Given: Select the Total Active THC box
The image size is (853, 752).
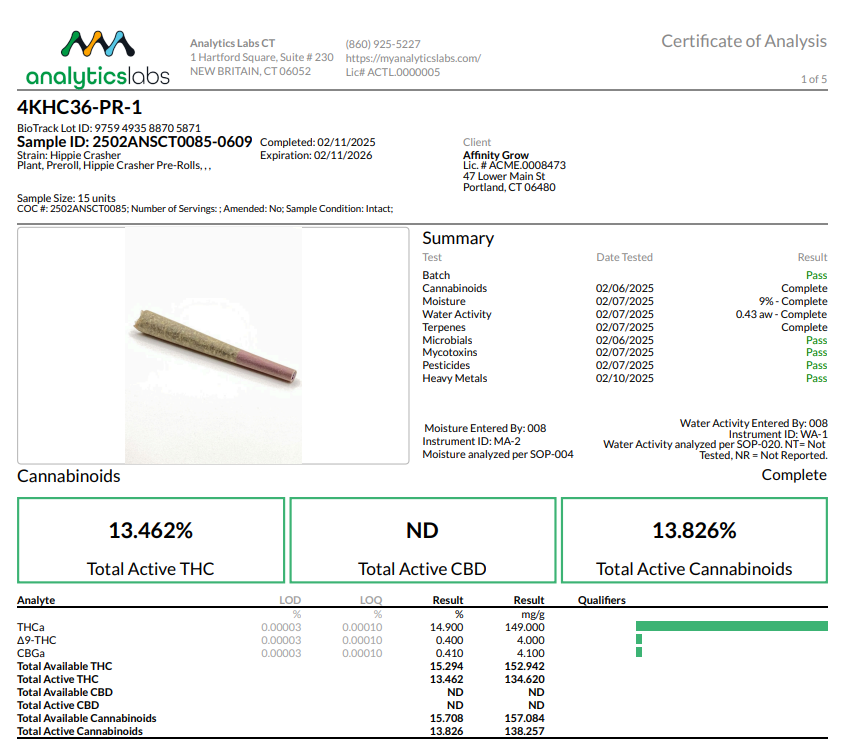Looking at the screenshot, I should pyautogui.click(x=150, y=541).
